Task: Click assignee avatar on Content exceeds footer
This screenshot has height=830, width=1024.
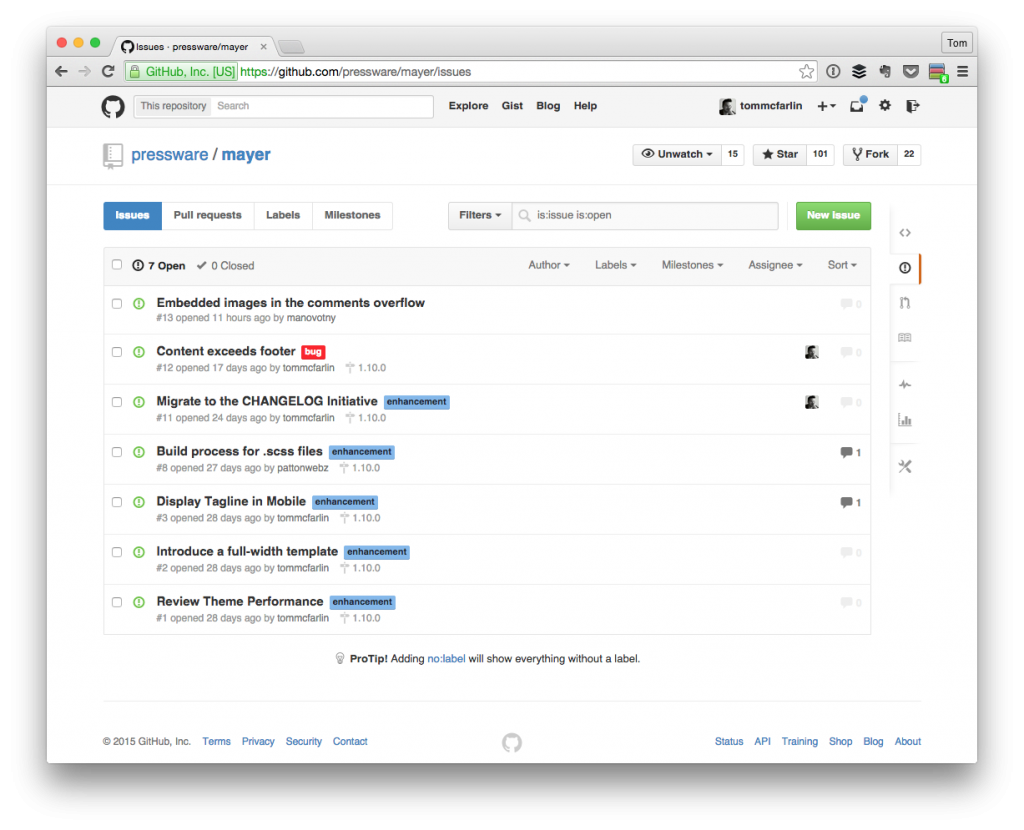Action: tap(812, 352)
